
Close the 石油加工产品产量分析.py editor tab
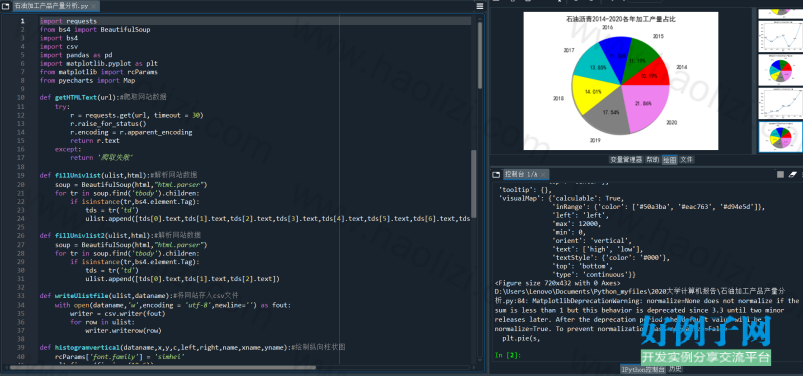tap(94, 6)
